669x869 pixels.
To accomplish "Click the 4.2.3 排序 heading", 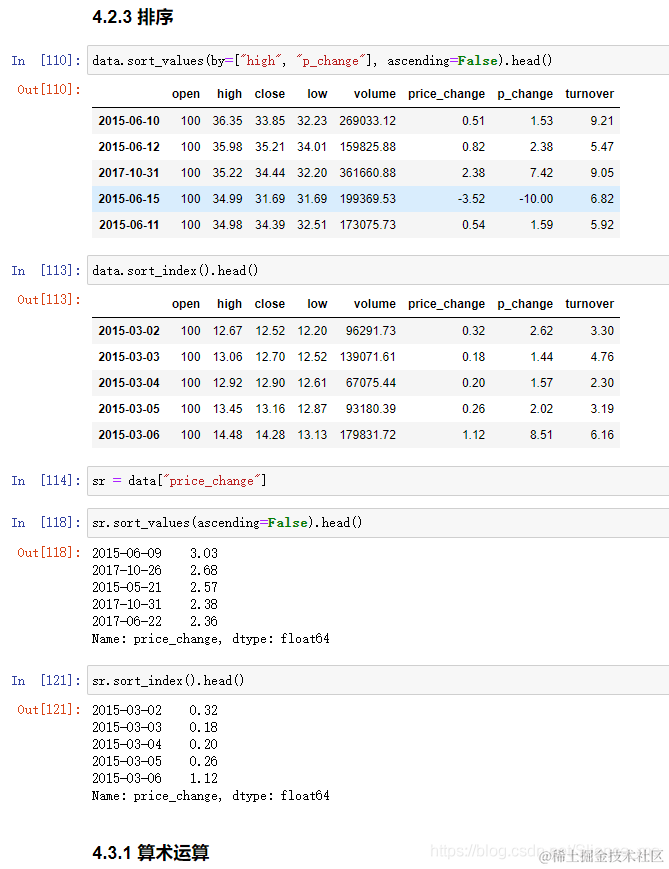I will (x=133, y=17).
